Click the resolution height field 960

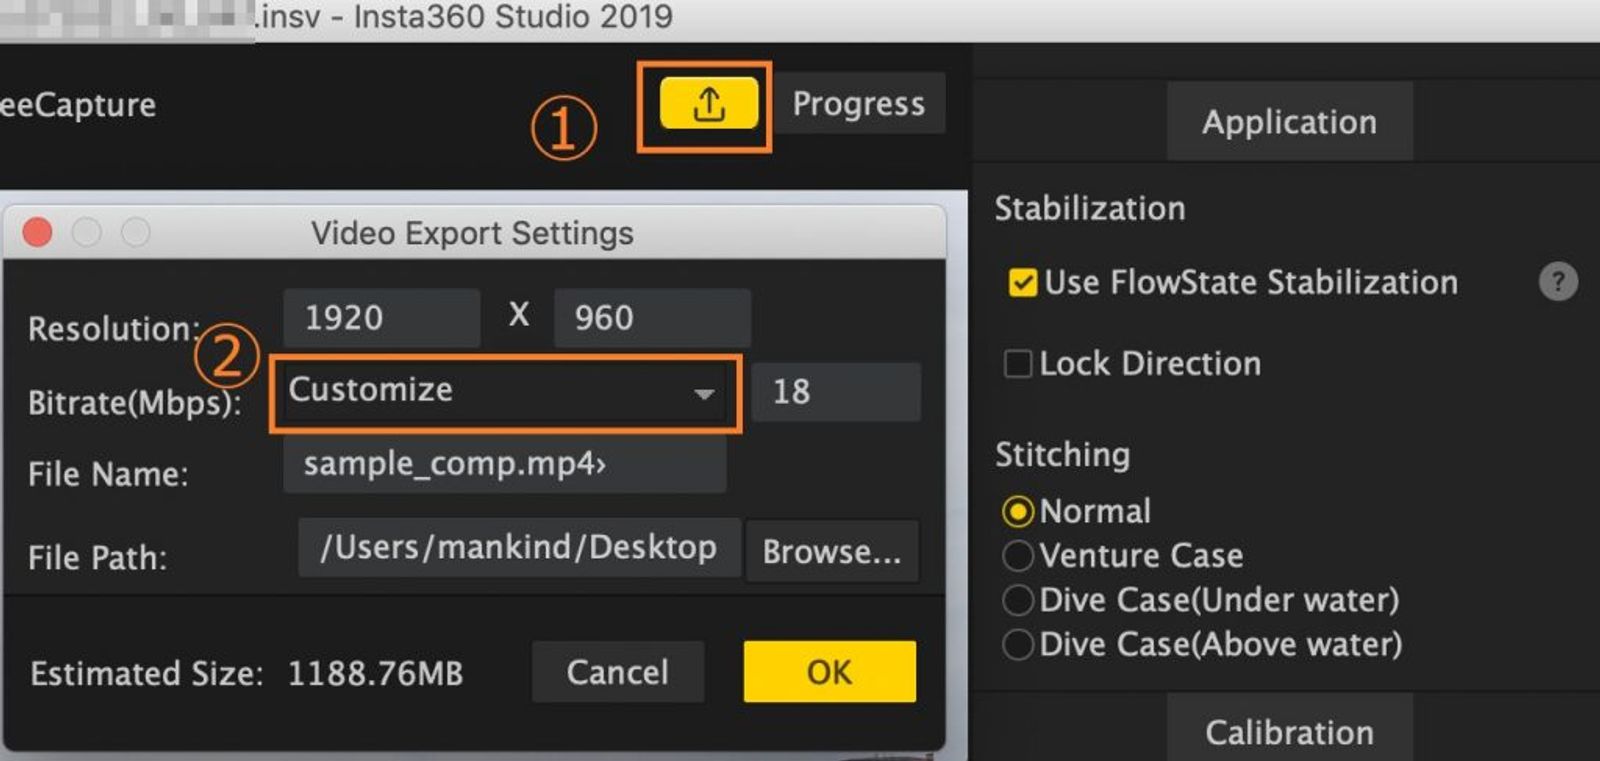pos(652,318)
